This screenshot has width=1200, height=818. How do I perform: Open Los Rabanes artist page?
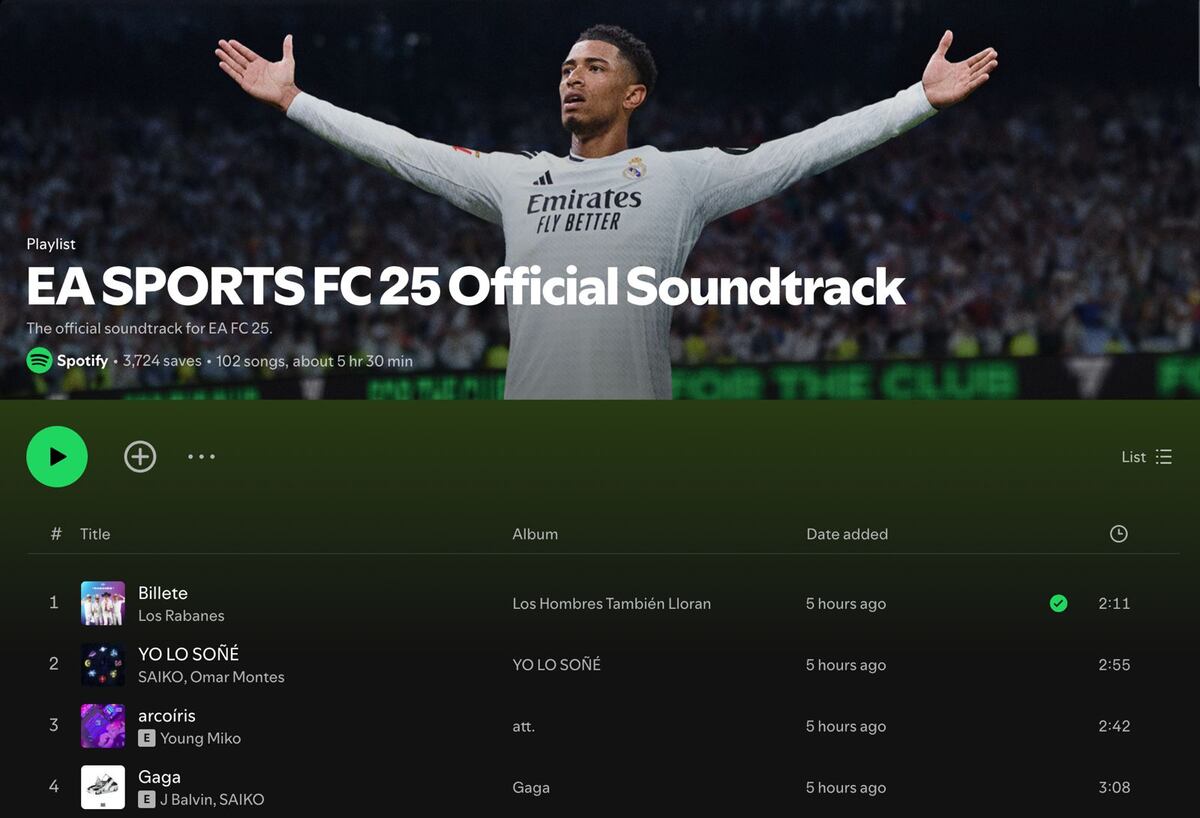pyautogui.click(x=183, y=617)
